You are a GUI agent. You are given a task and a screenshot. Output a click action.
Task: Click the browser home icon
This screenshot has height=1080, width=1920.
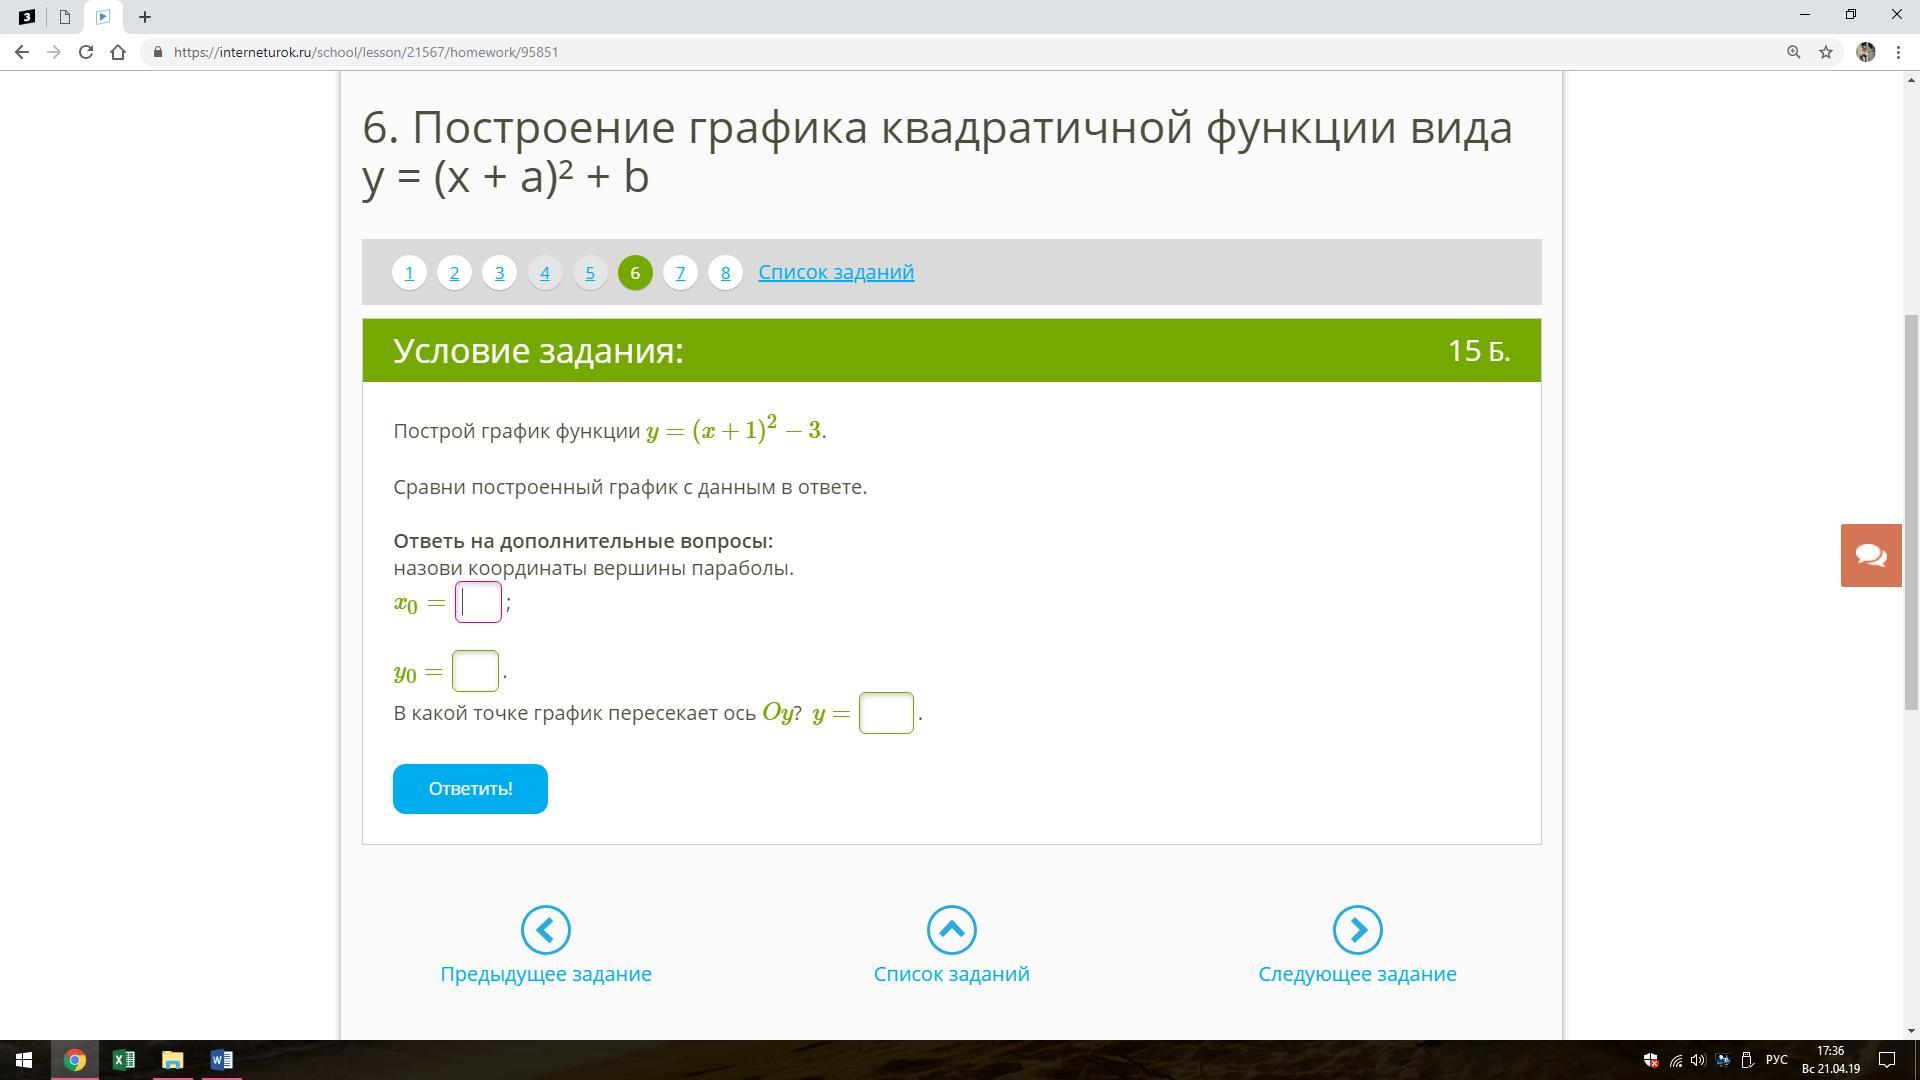pos(118,52)
